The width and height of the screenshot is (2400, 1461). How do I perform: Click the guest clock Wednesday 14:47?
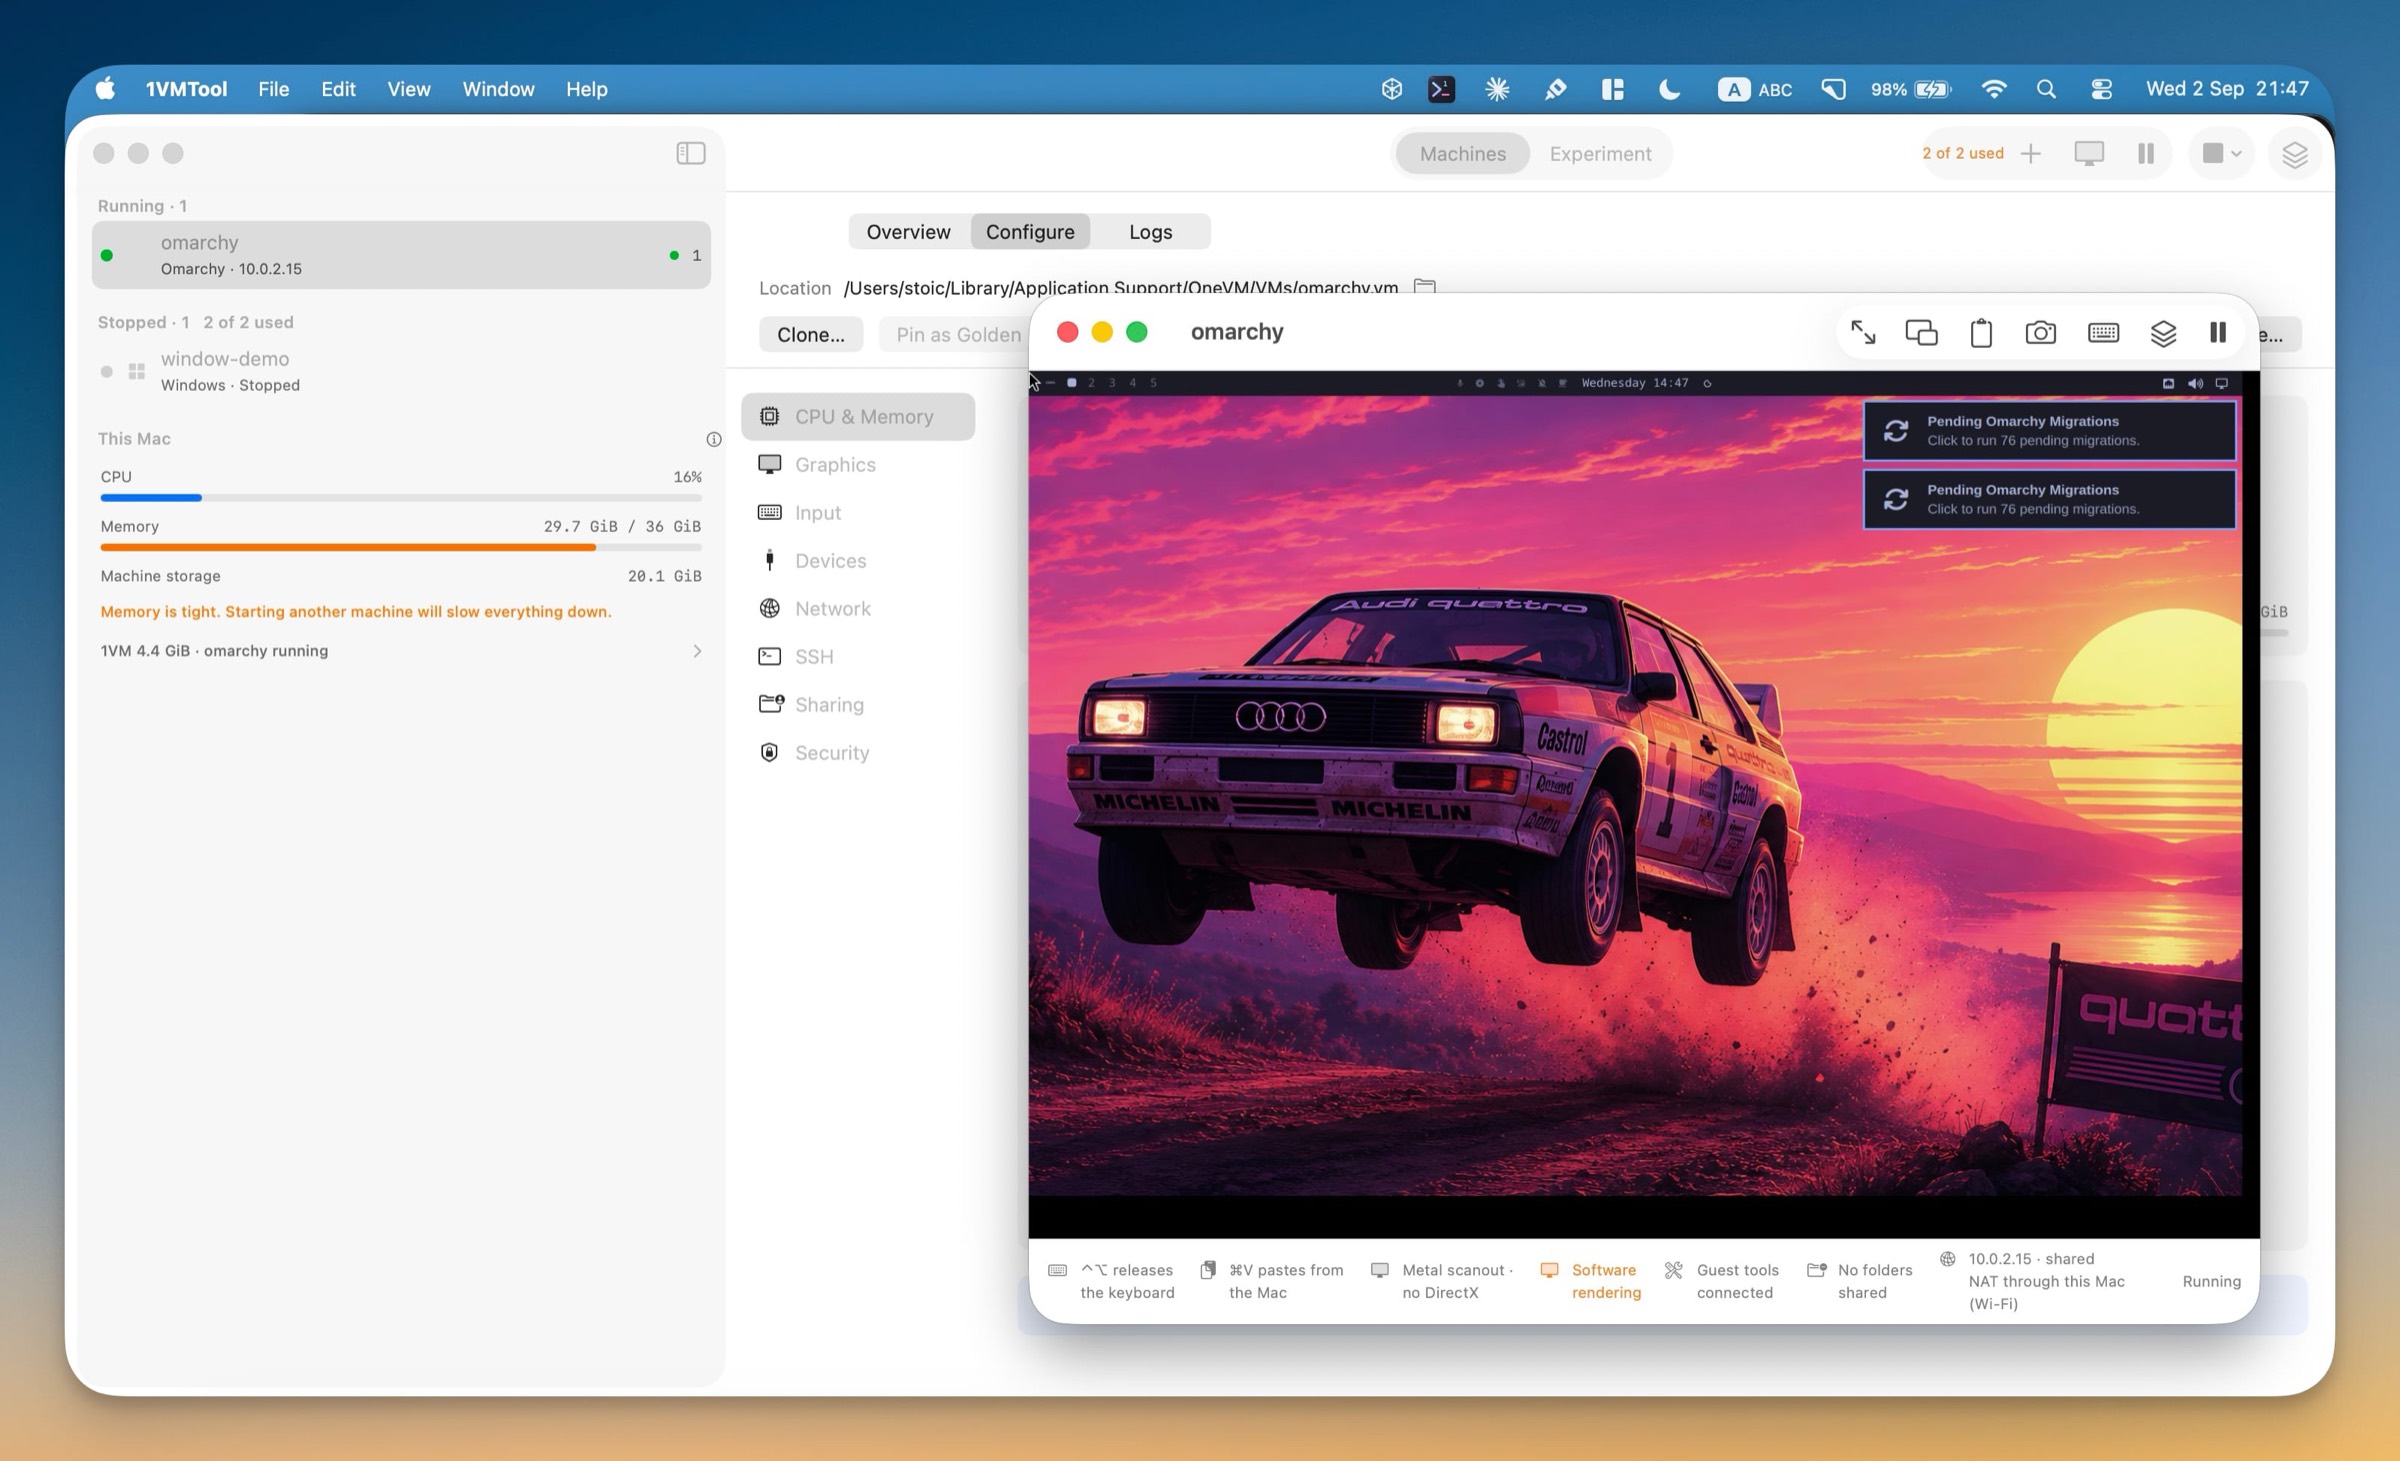point(1634,383)
